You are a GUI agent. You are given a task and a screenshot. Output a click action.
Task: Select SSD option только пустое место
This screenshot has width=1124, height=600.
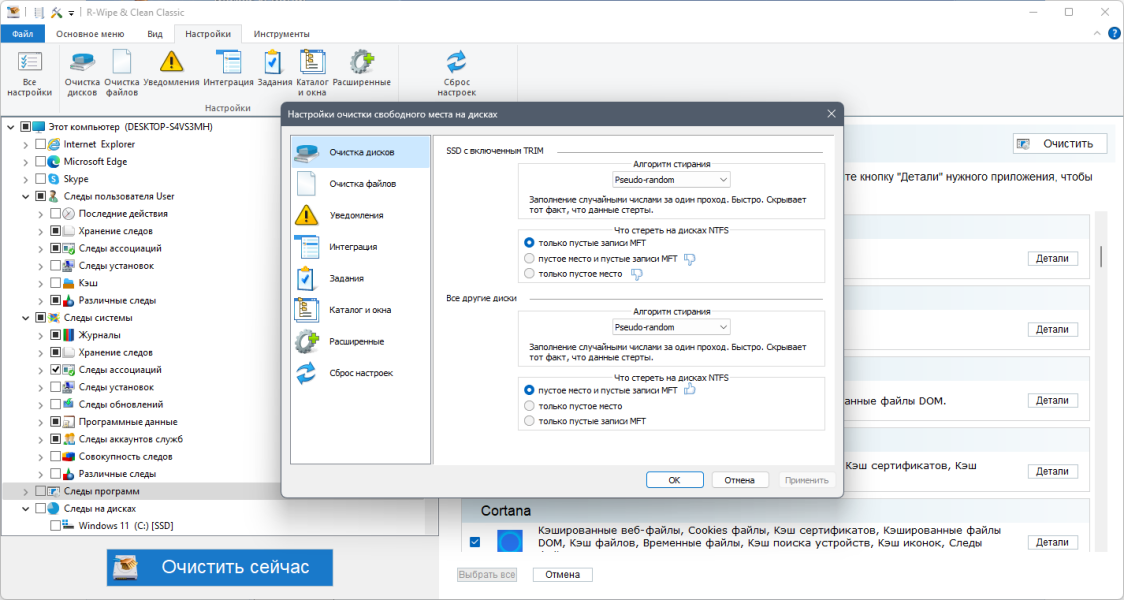(x=529, y=273)
